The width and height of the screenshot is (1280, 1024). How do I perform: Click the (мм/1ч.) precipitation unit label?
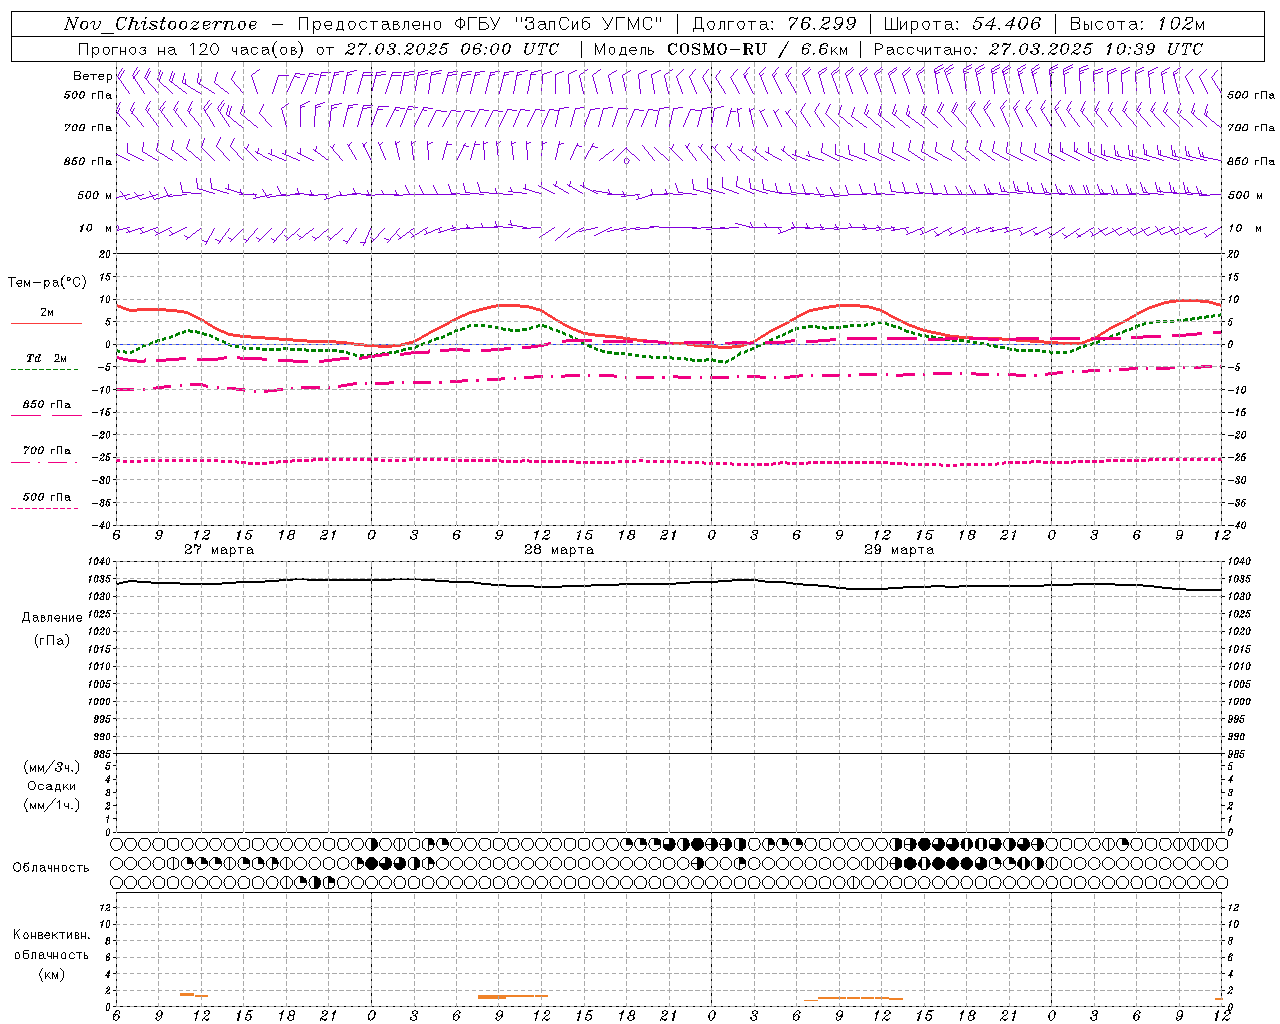pyautogui.click(x=52, y=805)
